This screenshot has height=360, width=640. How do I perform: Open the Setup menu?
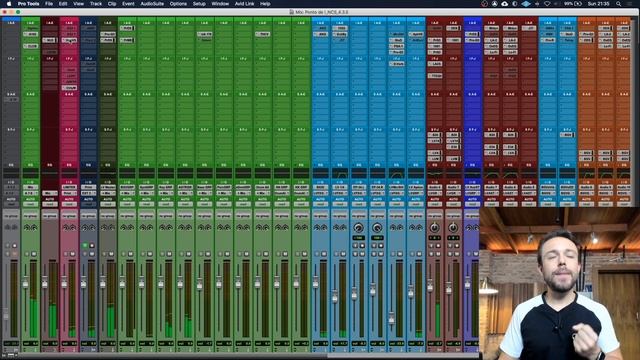pos(199,4)
